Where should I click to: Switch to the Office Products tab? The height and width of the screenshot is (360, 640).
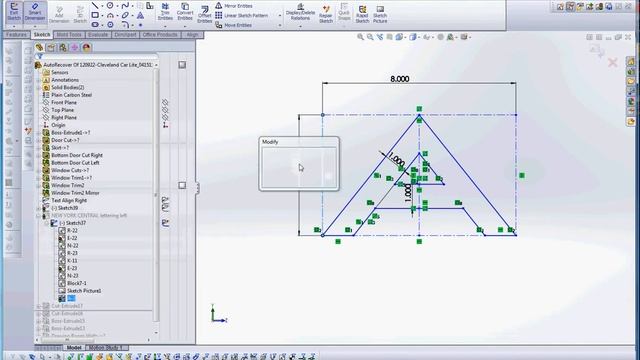(160, 35)
